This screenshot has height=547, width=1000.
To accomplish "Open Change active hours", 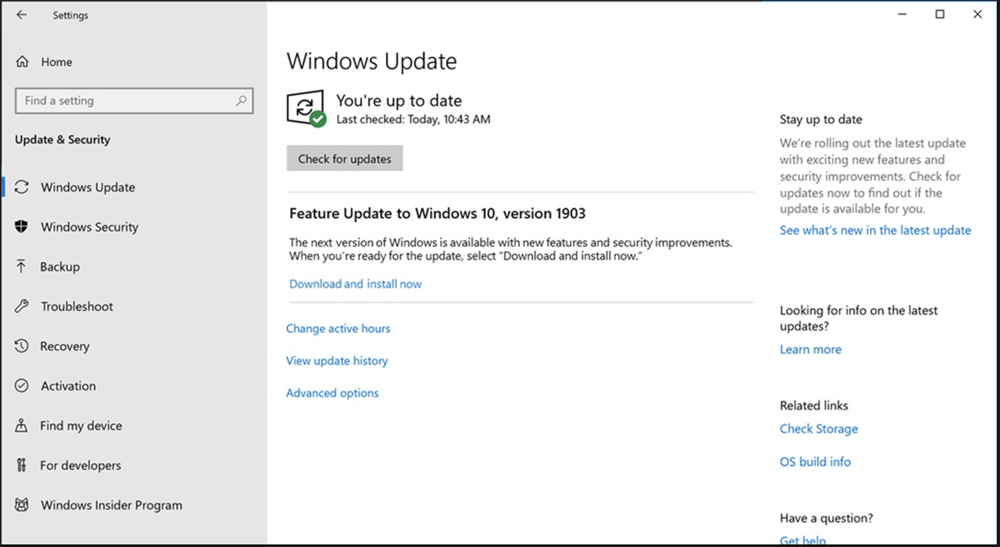I will [338, 328].
